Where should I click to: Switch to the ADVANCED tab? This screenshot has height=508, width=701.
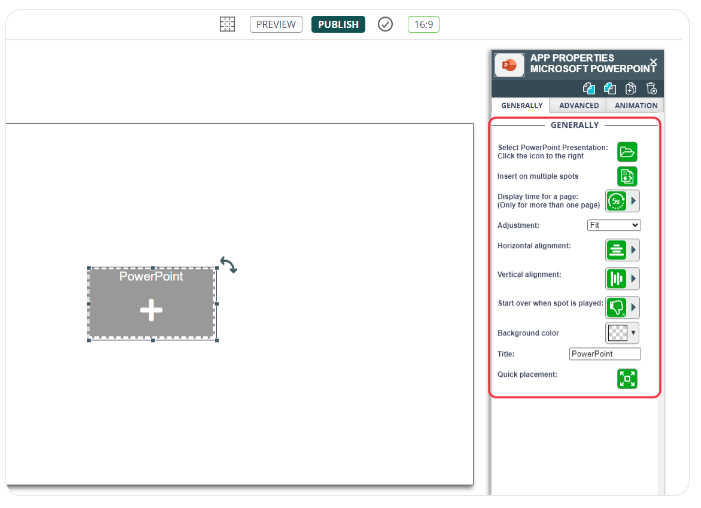[579, 106]
